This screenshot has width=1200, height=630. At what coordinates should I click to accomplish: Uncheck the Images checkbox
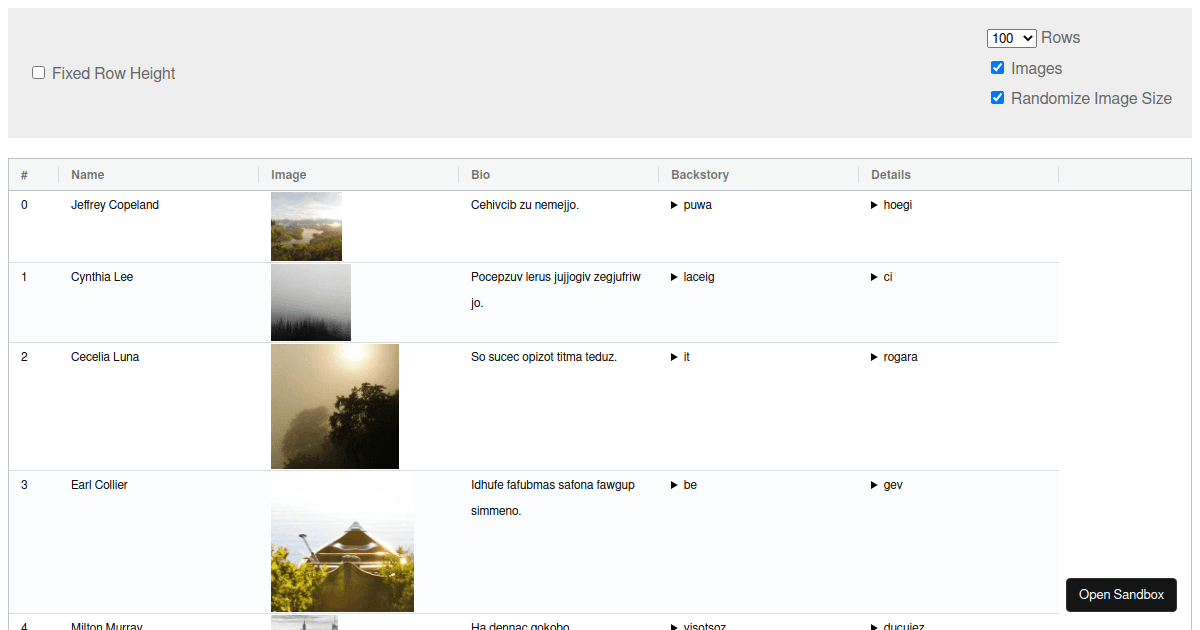997,68
